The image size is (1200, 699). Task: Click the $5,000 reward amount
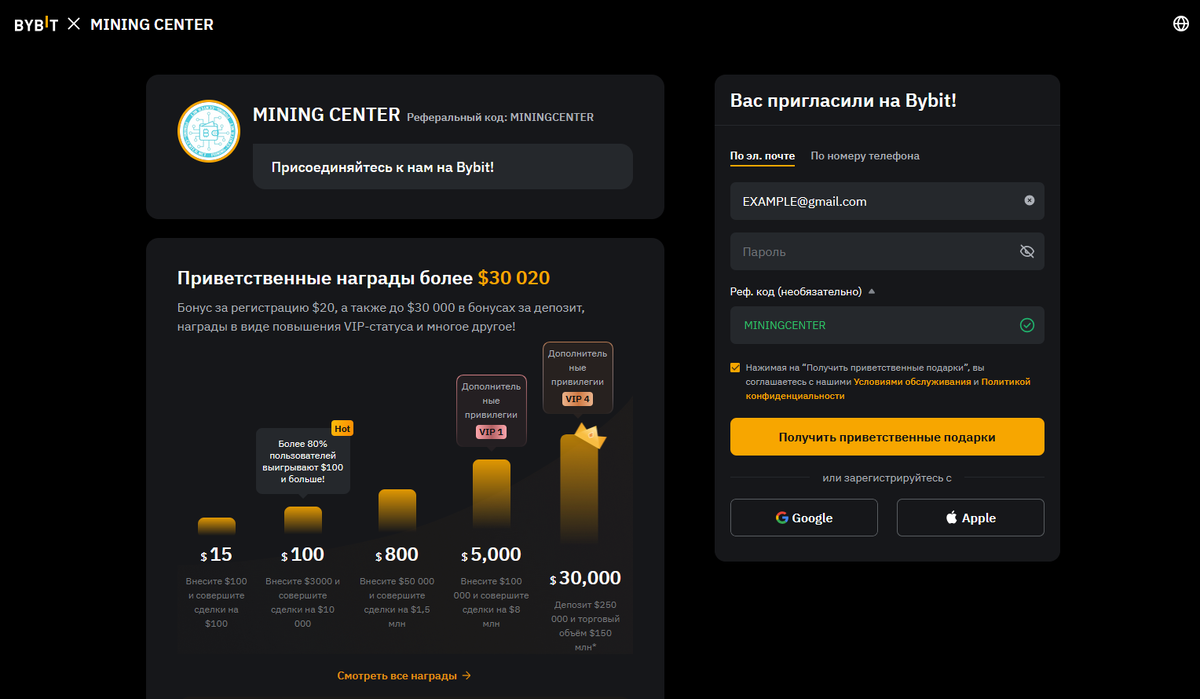coord(491,555)
